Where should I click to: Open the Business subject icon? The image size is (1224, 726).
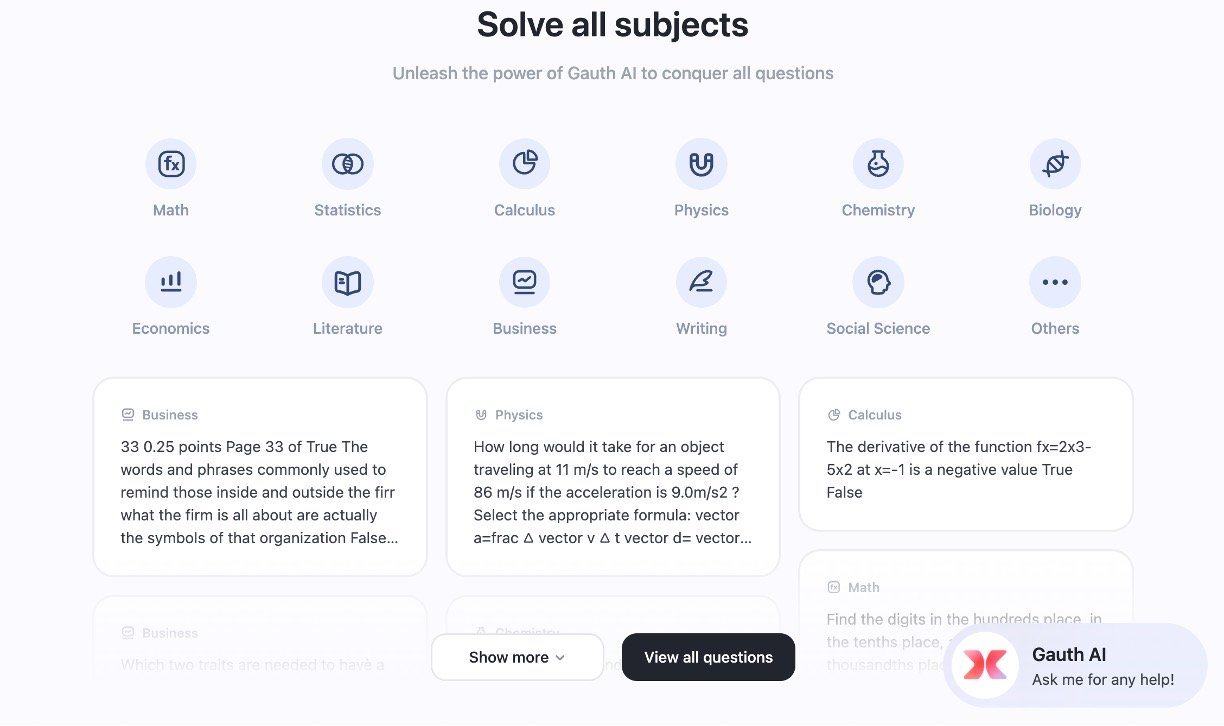(x=525, y=282)
